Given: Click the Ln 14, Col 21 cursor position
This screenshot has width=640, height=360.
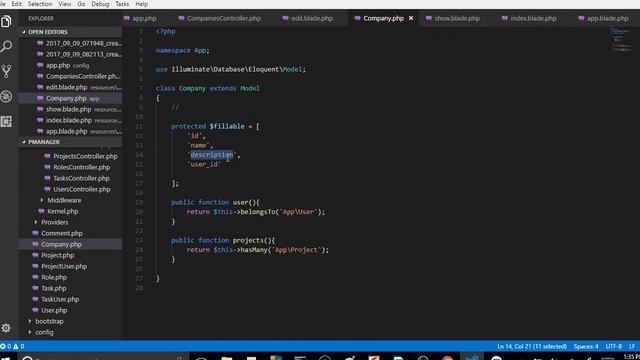Looking at the screenshot, I should [531, 347].
